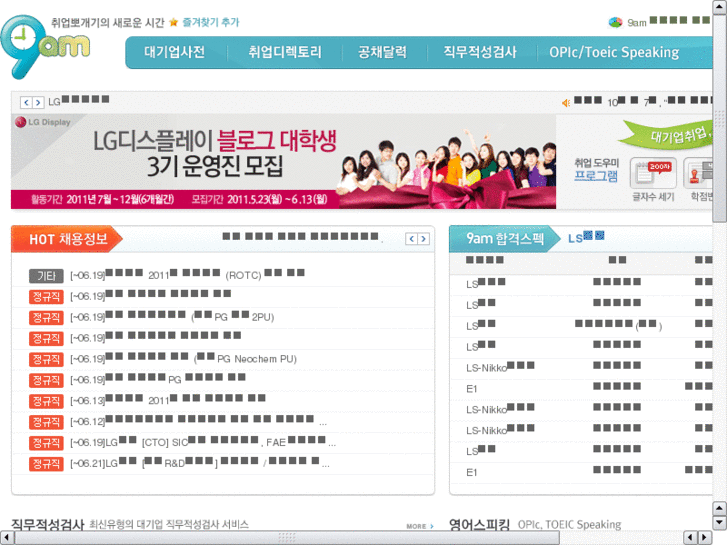The image size is (727, 545).
Task: Click 정규직 tag on LG R&D row
Action: click(x=46, y=464)
